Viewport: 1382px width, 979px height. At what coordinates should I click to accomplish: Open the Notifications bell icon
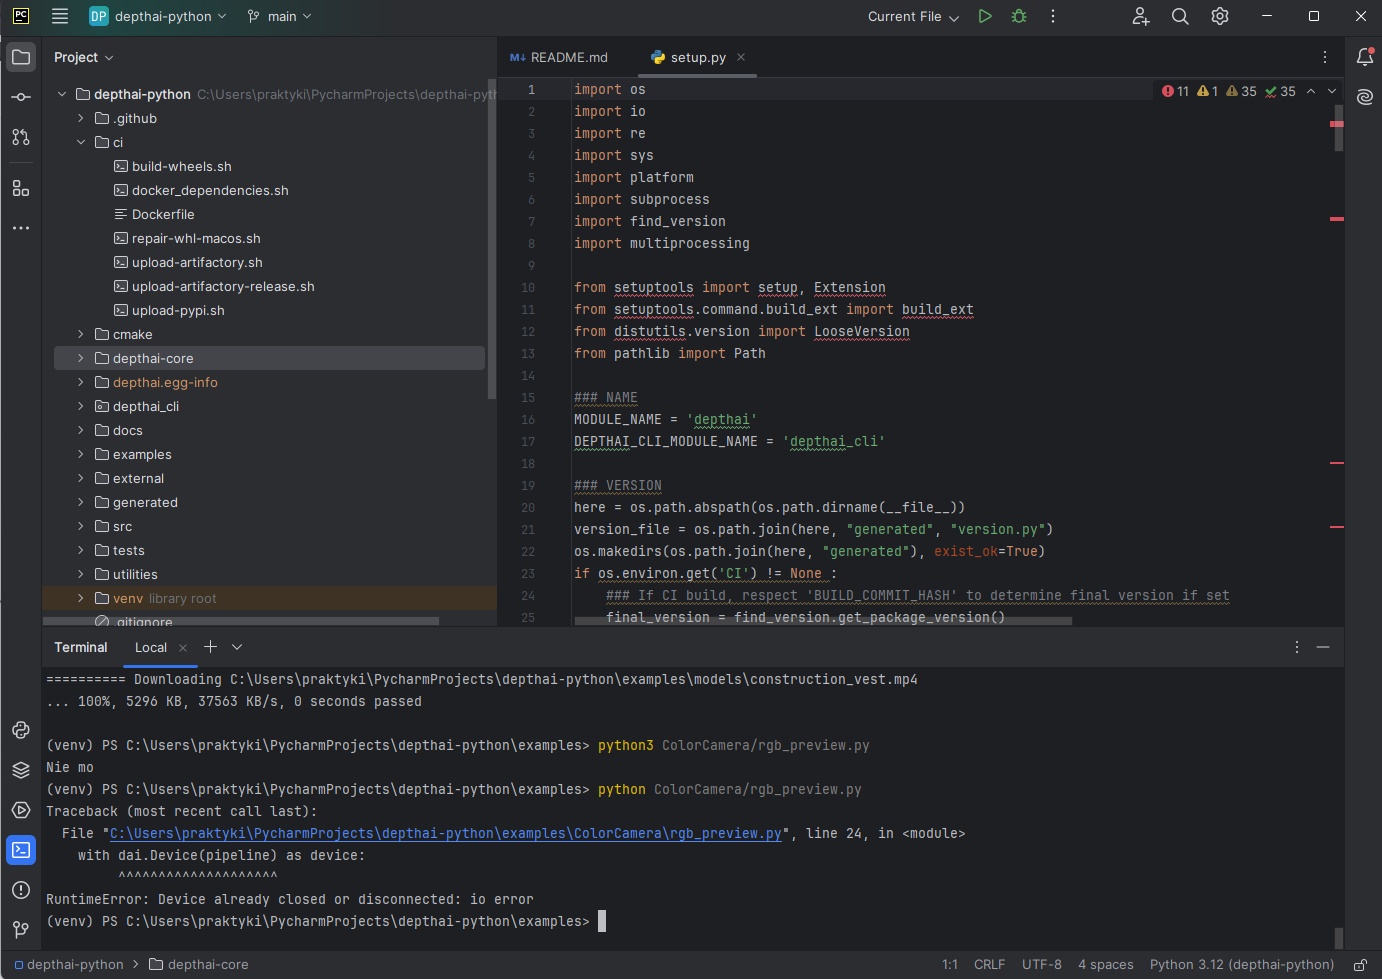point(1365,57)
